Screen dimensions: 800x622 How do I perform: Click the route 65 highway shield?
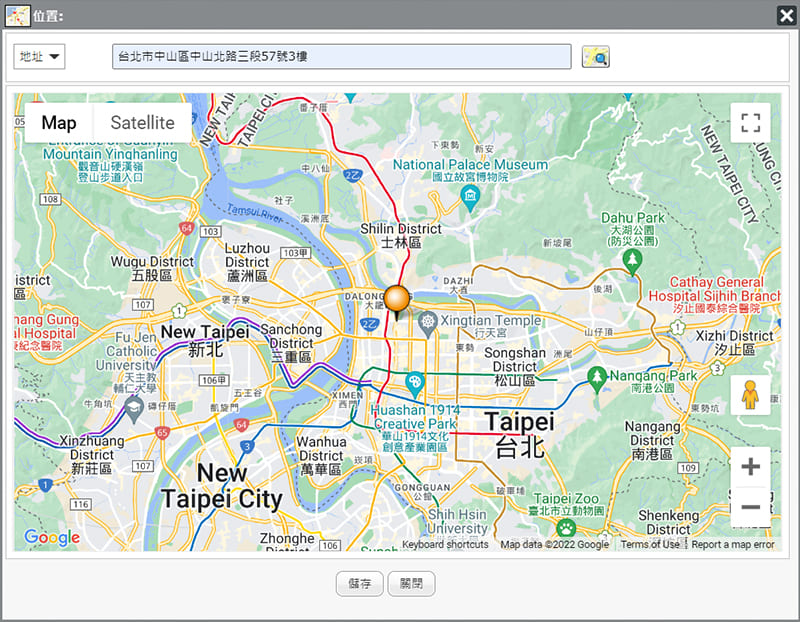162,433
